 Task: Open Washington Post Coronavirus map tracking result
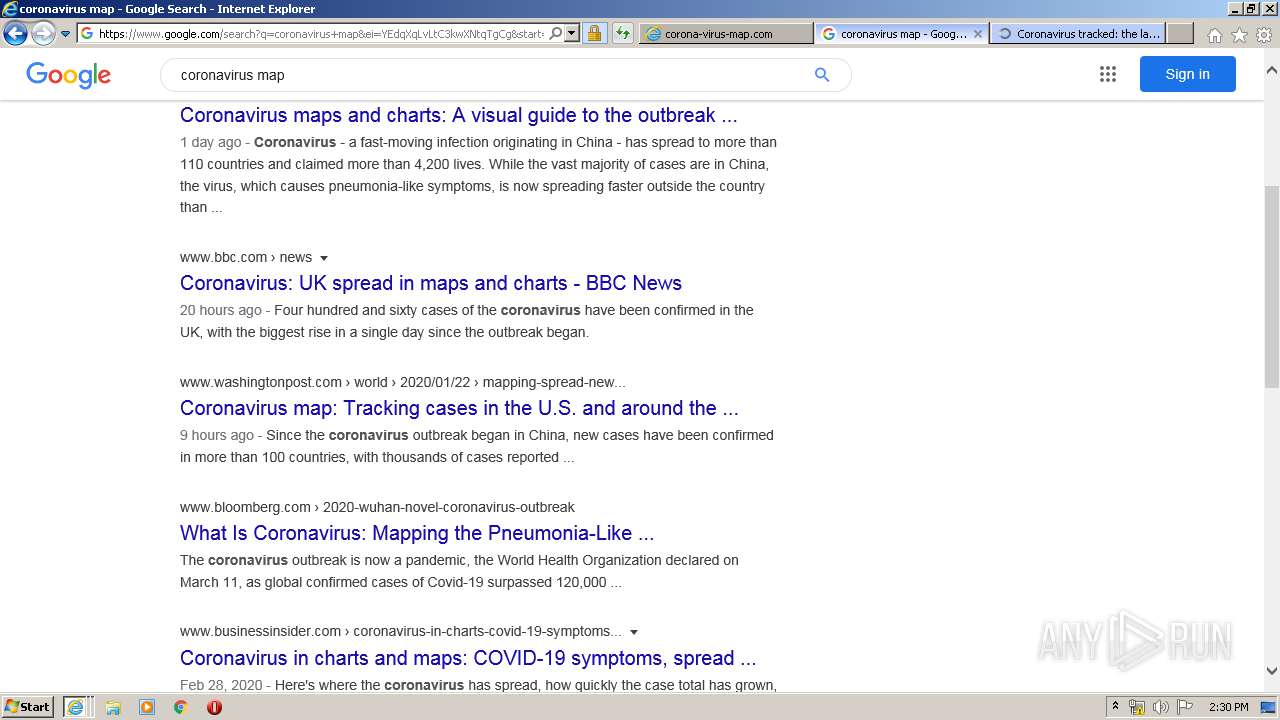[459, 408]
